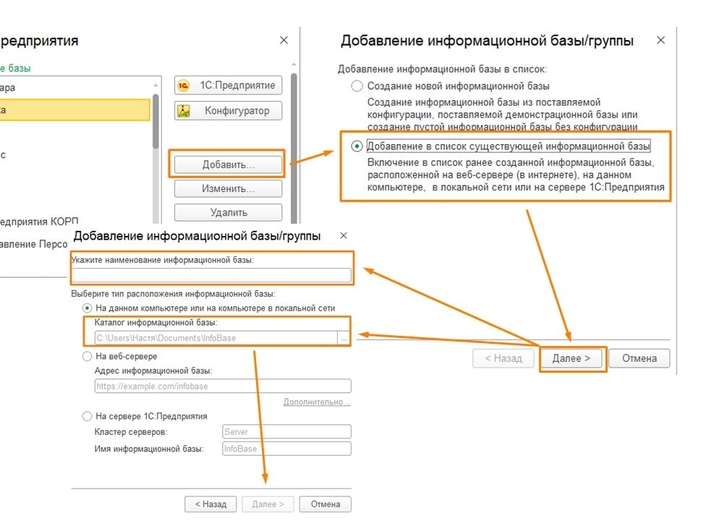Viewport: 714px width, 527px height.
Task: Click the infobase web address field
Action: pos(223,386)
